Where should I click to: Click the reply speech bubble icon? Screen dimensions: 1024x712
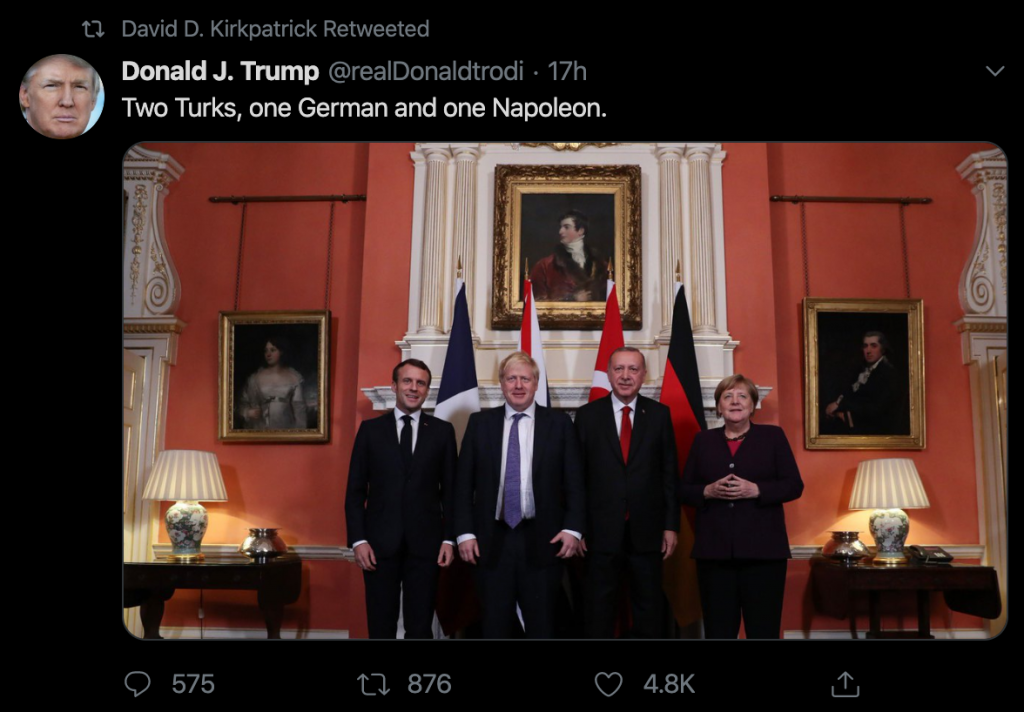[138, 684]
